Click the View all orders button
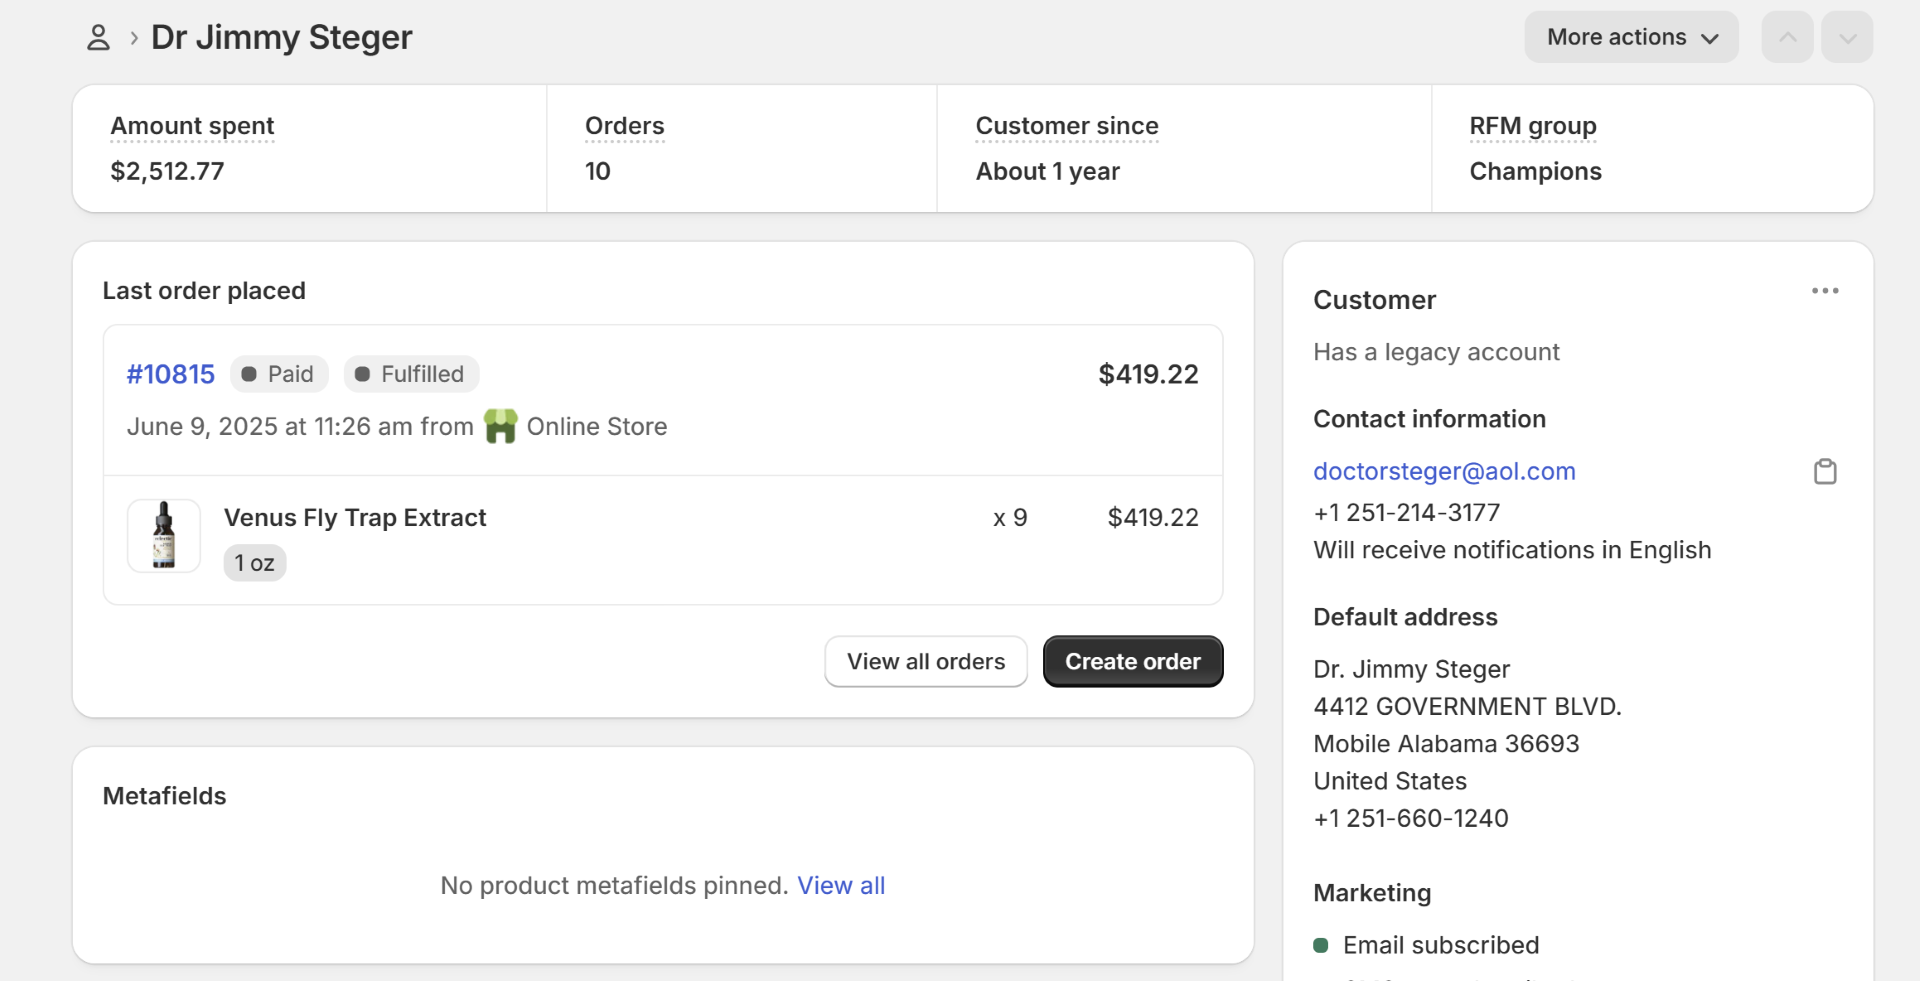This screenshot has height=981, width=1920. click(x=926, y=662)
